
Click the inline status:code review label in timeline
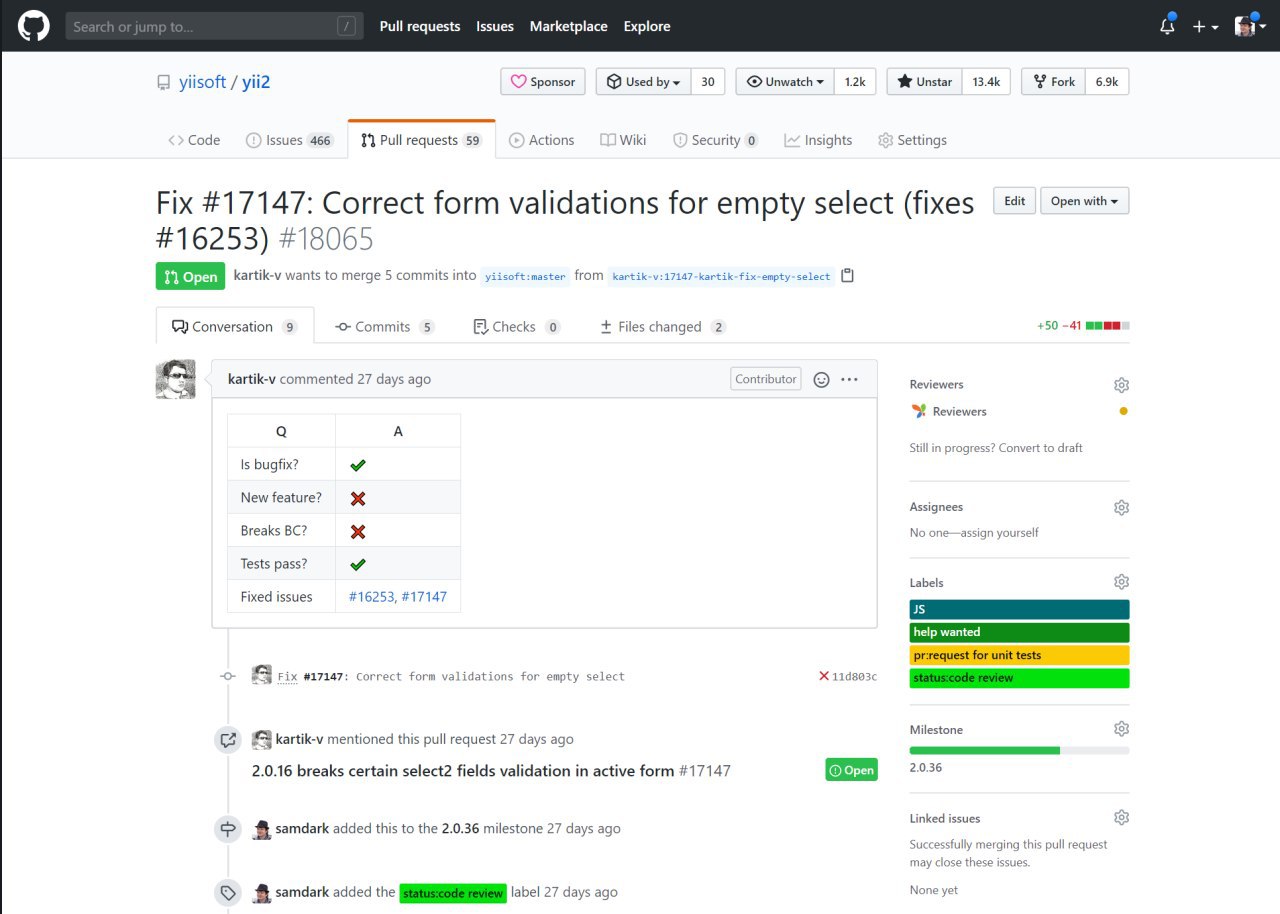[x=453, y=893]
